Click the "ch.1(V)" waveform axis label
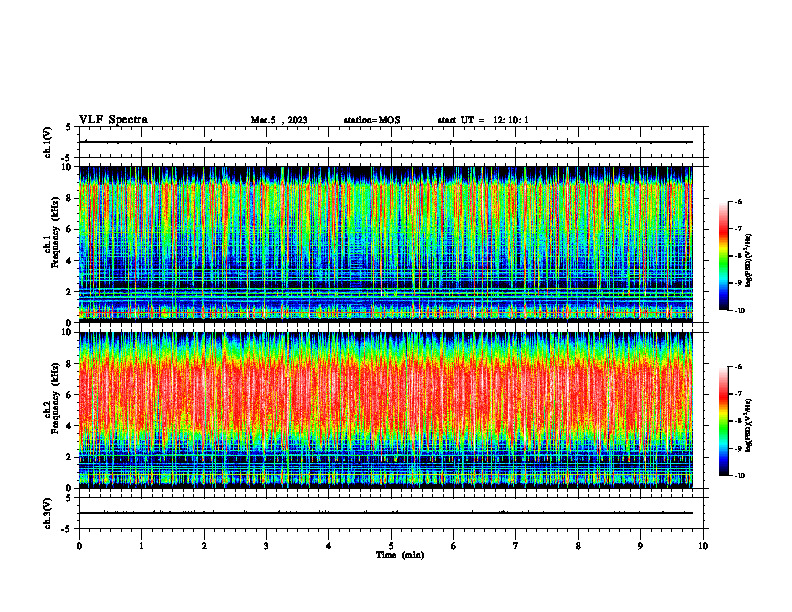Screen dimensions: 792x612 (47, 142)
